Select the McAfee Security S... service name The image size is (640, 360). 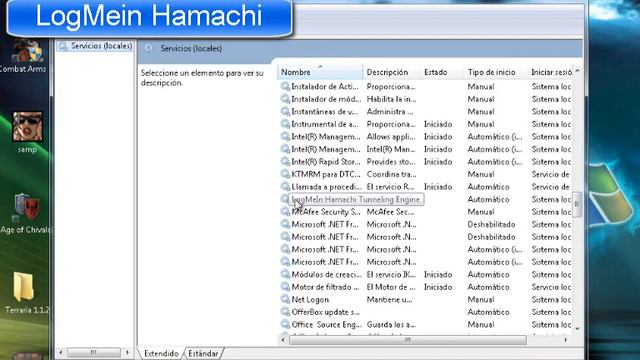(x=326, y=212)
